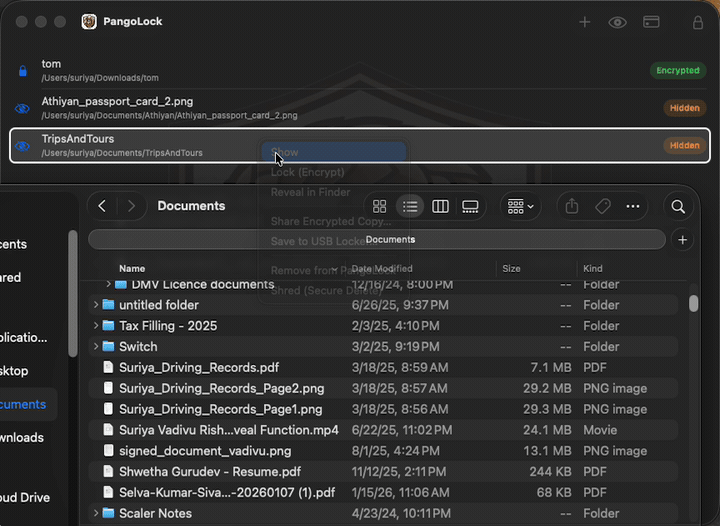Go forward in Finder with the right chevron
This screenshot has height=526, width=720.
(x=131, y=206)
